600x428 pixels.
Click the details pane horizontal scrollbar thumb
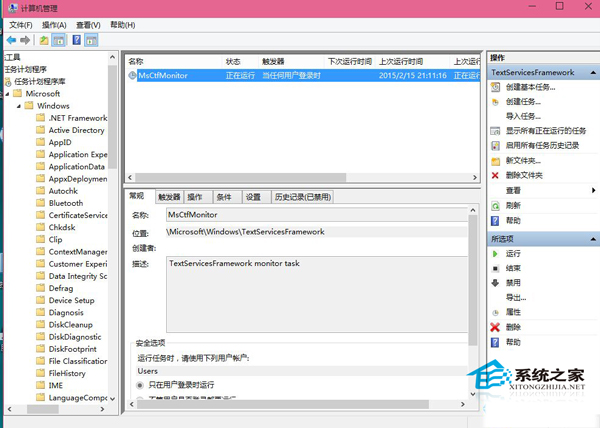click(283, 404)
